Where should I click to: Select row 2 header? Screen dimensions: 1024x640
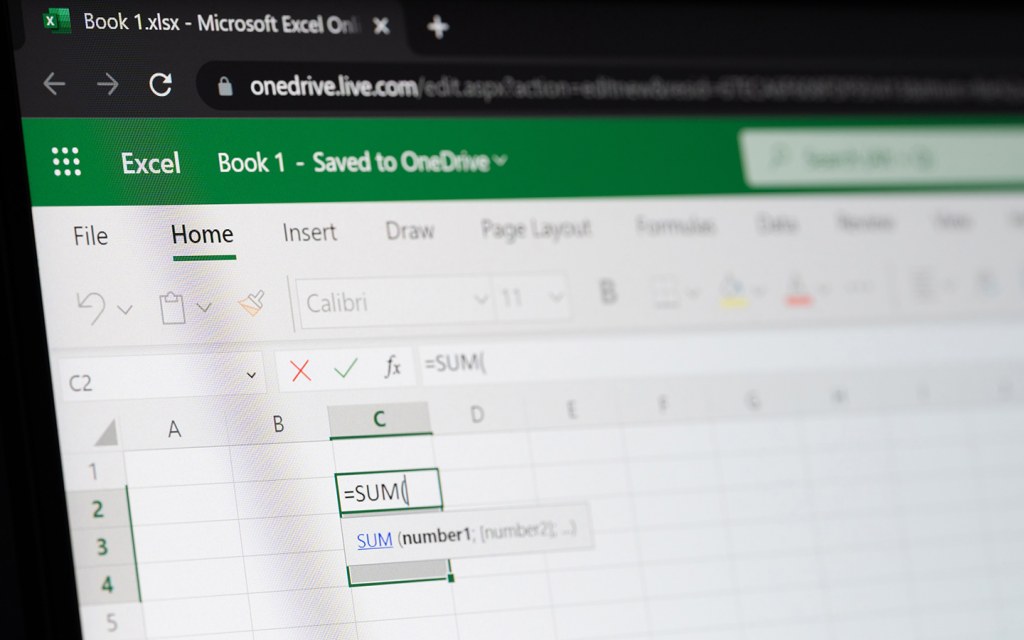97,509
